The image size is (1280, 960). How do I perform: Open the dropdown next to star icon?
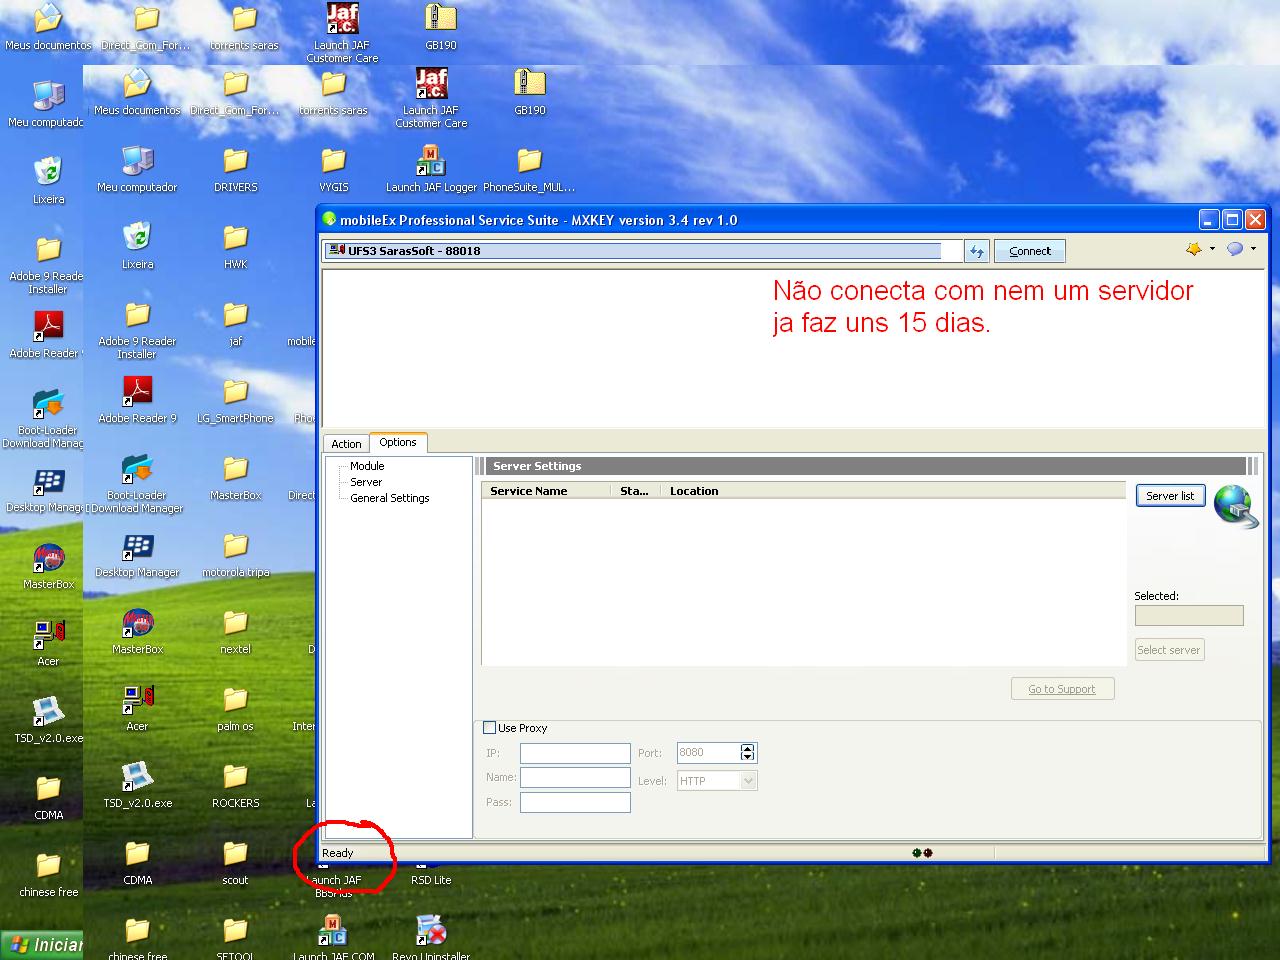tap(1212, 249)
